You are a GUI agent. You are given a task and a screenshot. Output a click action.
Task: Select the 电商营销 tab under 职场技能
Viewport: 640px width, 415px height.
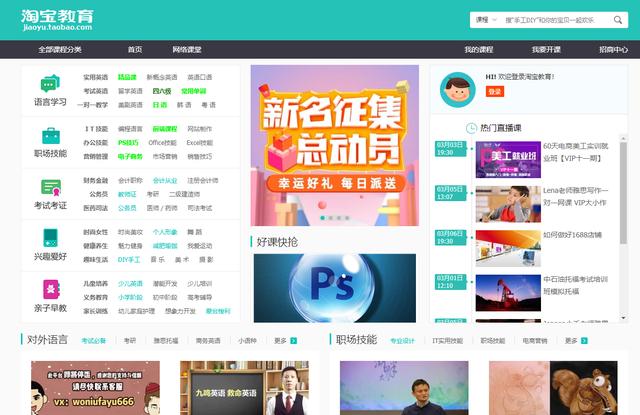tap(535, 341)
